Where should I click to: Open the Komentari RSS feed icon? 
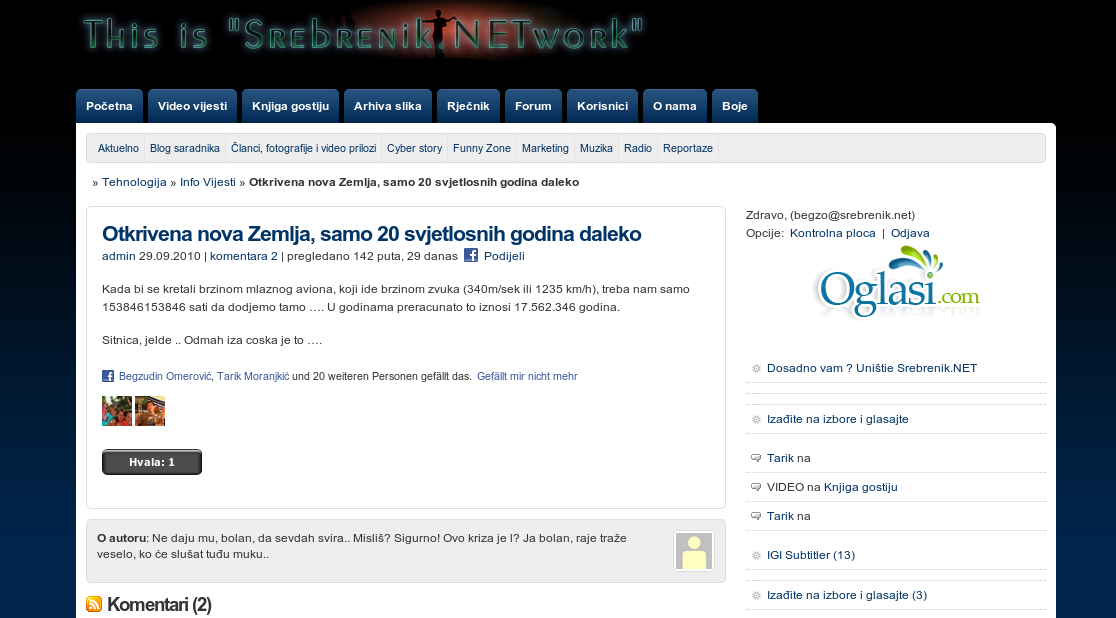click(94, 604)
